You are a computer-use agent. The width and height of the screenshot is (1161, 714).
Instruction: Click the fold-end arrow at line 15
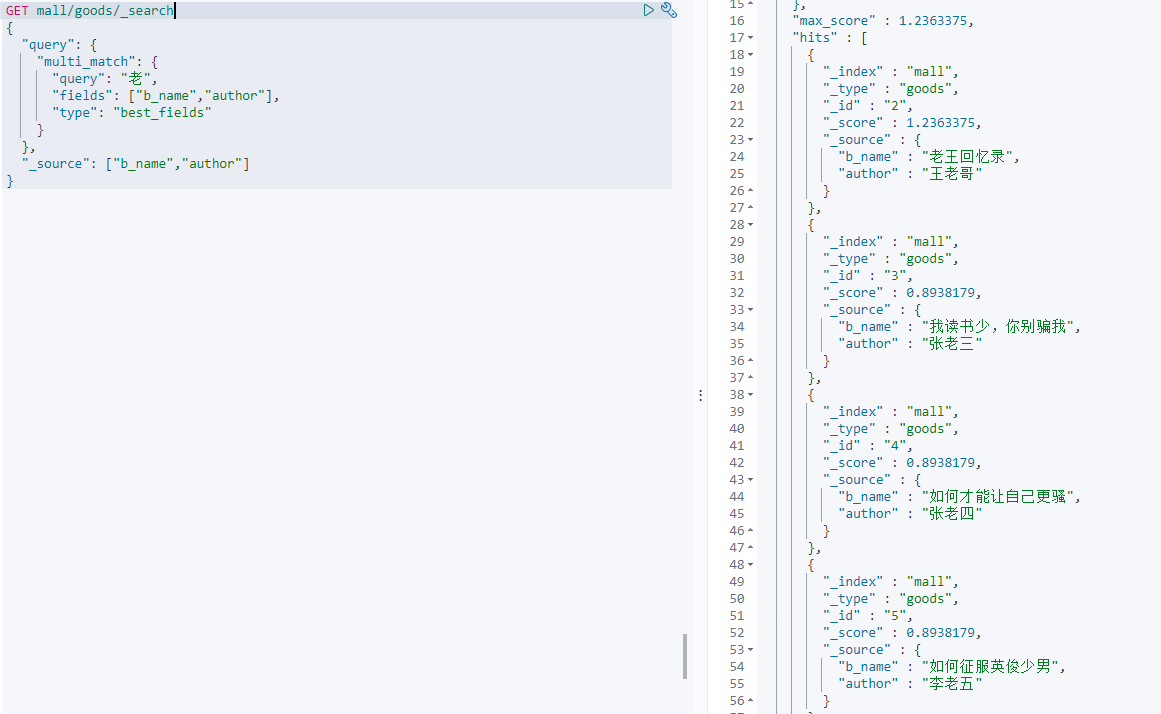pyautogui.click(x=751, y=4)
